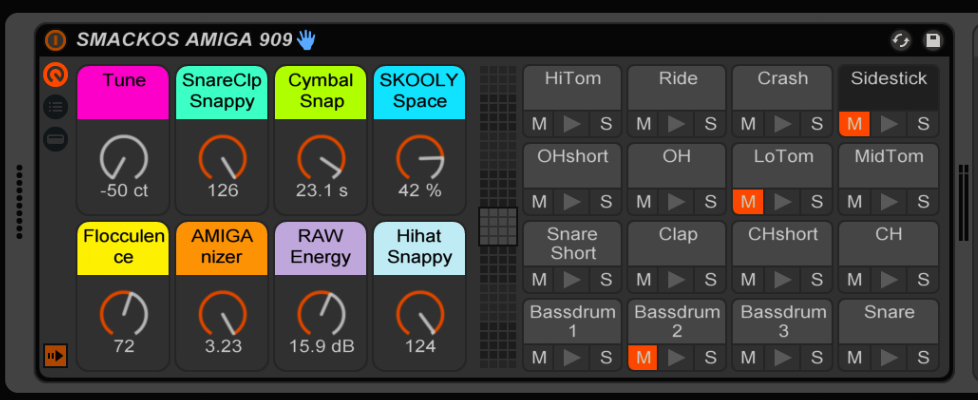The height and width of the screenshot is (400, 978).
Task: Click the pad overview selector grid
Action: (x=498, y=226)
